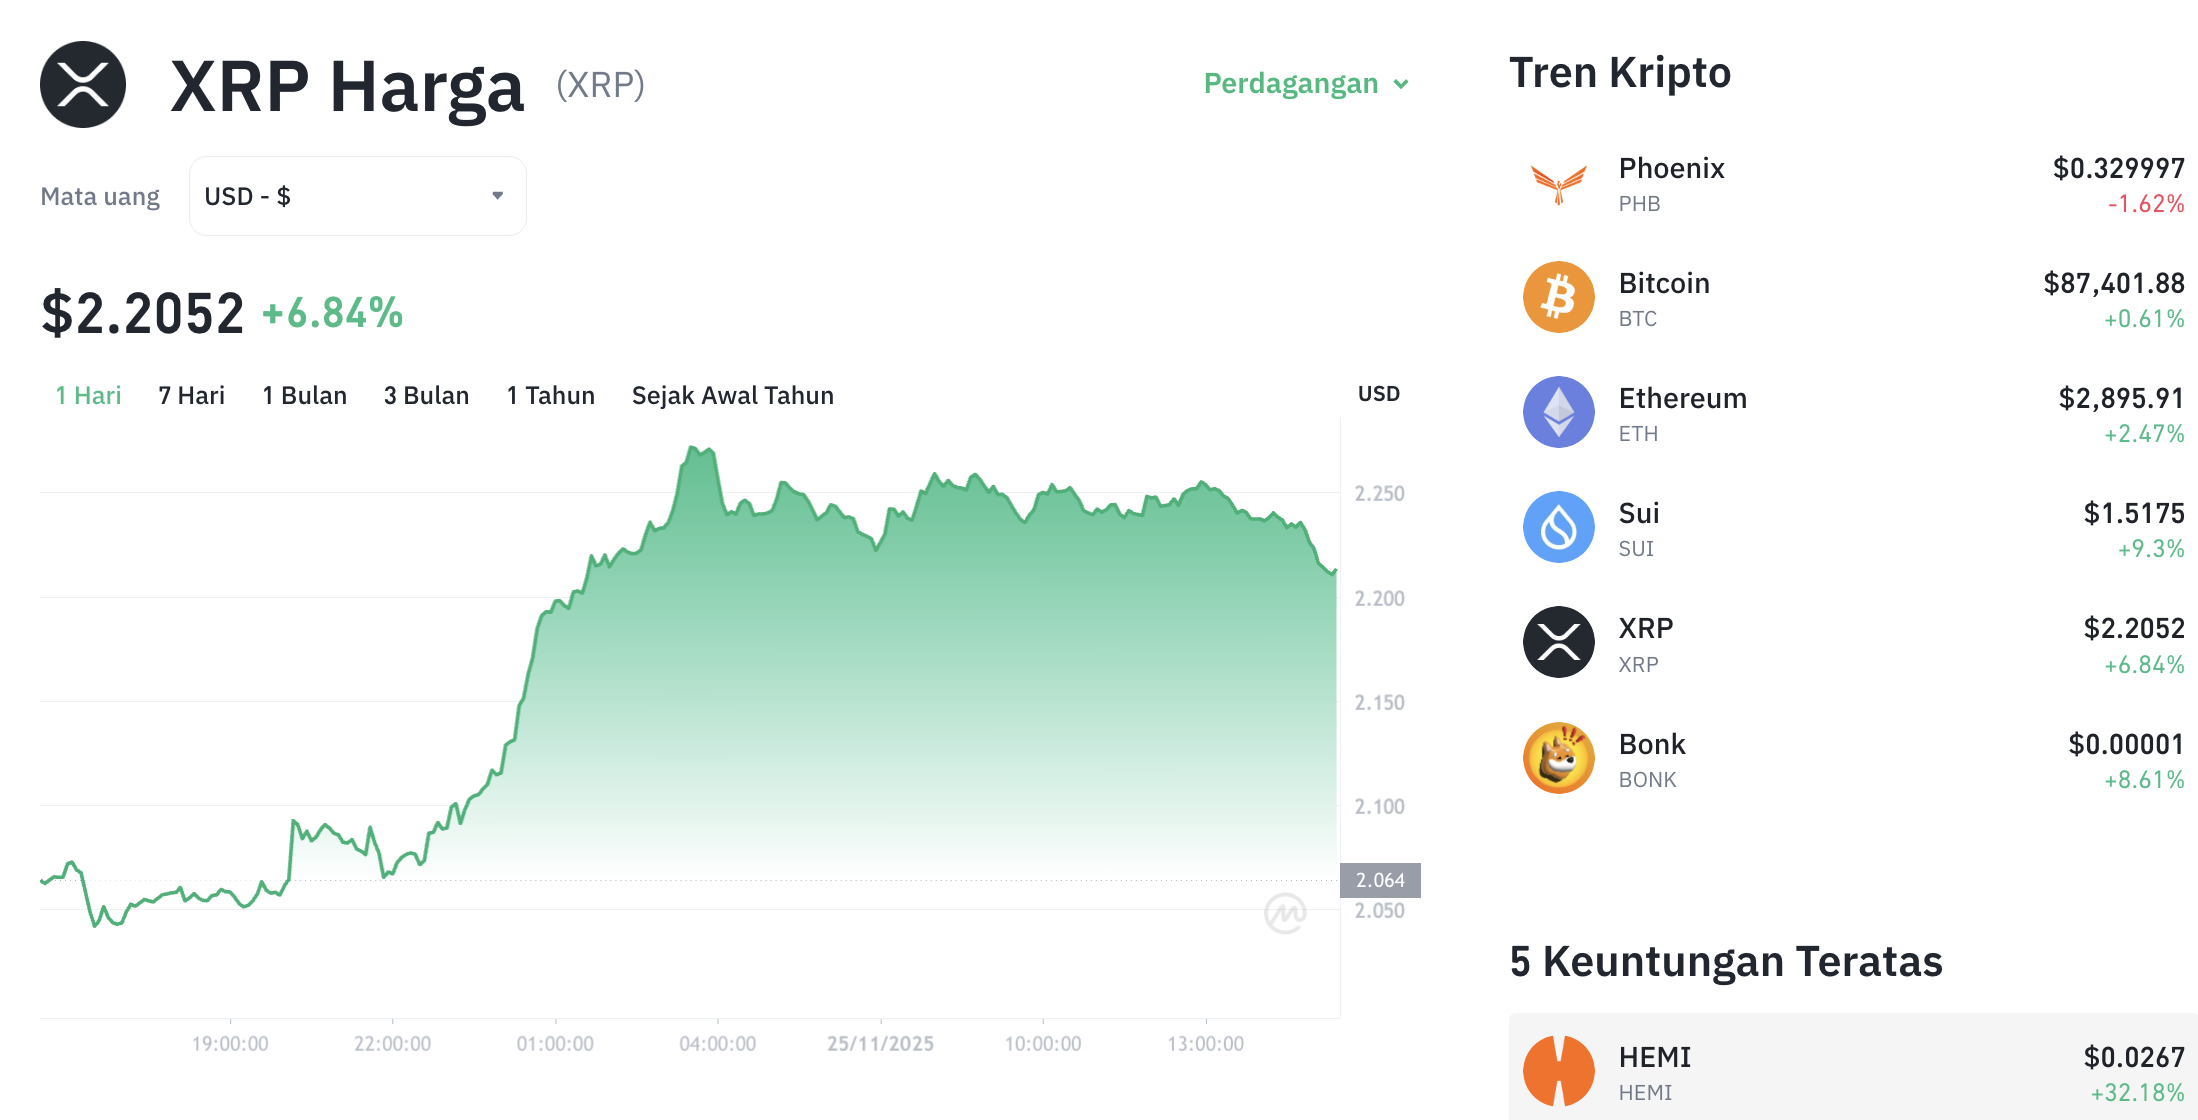Click the 2.064 price marker on chart axis

point(1379,879)
